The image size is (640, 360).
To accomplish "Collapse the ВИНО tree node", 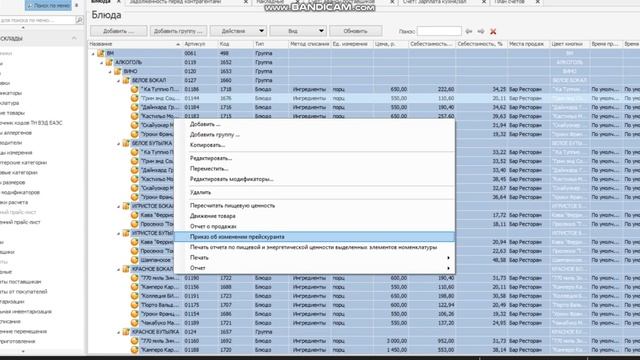I will click(x=110, y=71).
